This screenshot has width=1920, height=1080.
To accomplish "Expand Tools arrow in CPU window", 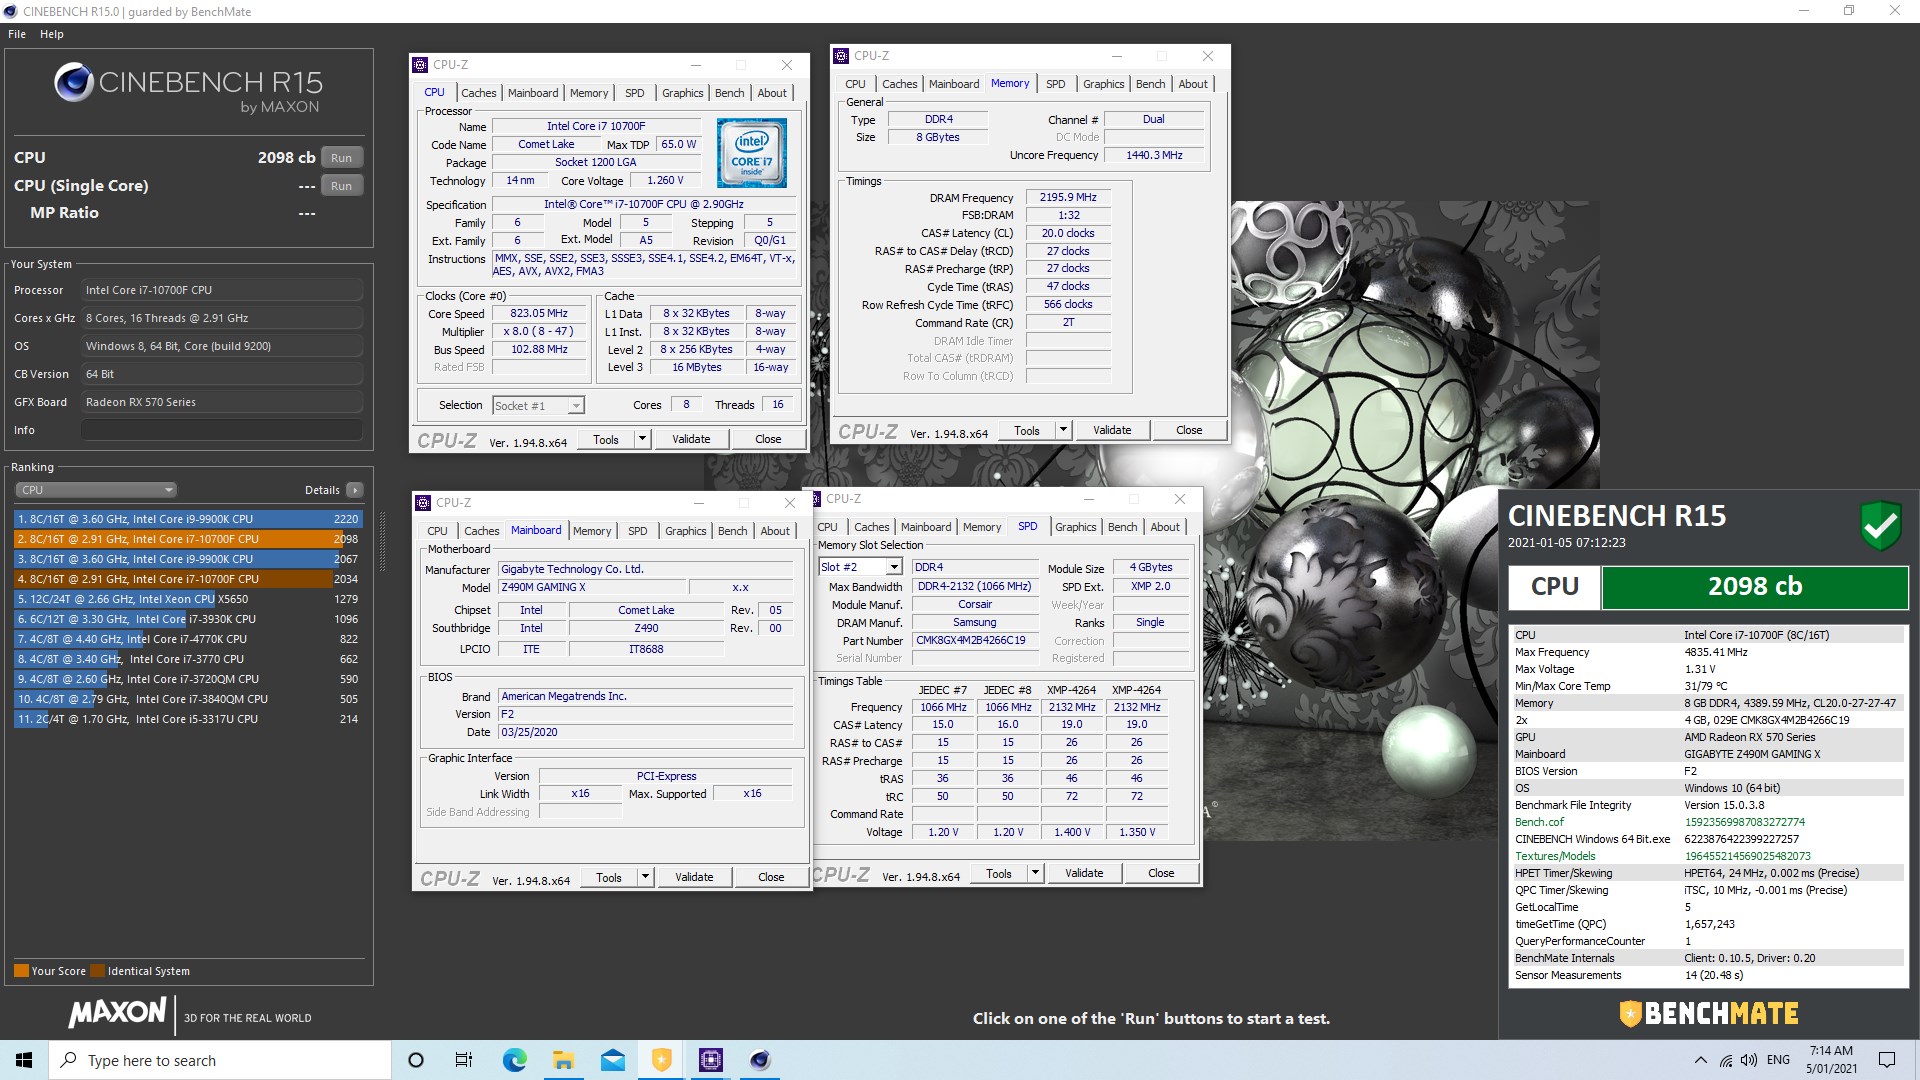I will [x=642, y=439].
